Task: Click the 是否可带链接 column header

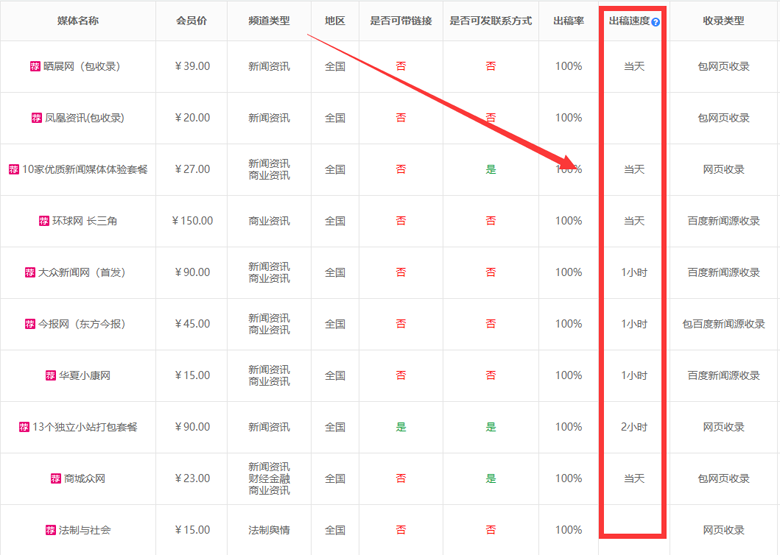Action: pyautogui.click(x=400, y=21)
